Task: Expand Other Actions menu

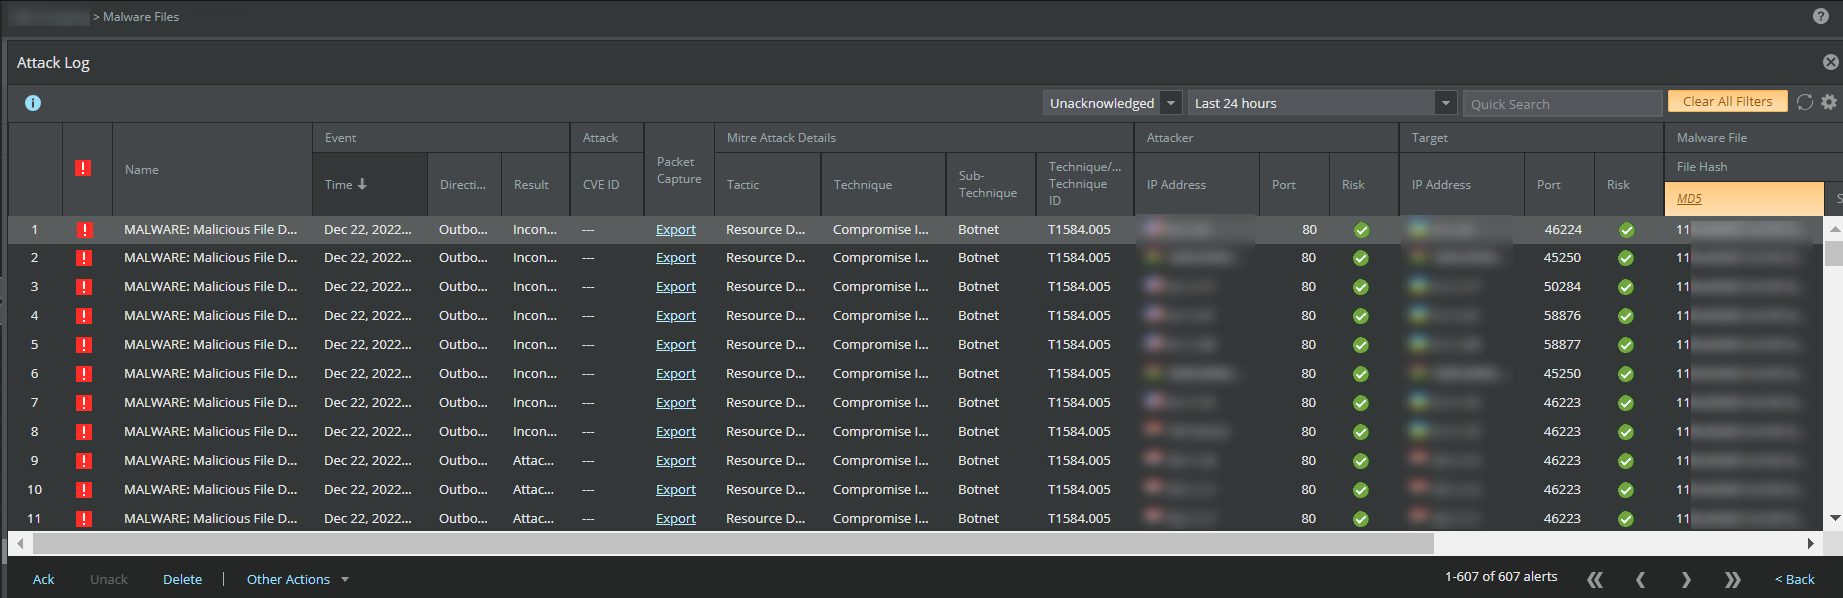Action: [297, 579]
